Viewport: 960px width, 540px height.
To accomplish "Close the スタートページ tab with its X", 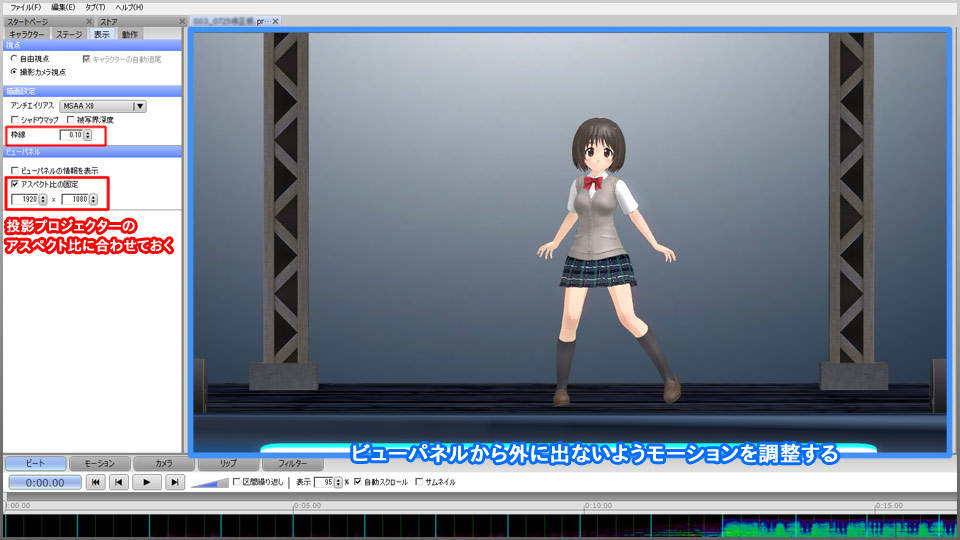I will (x=87, y=20).
